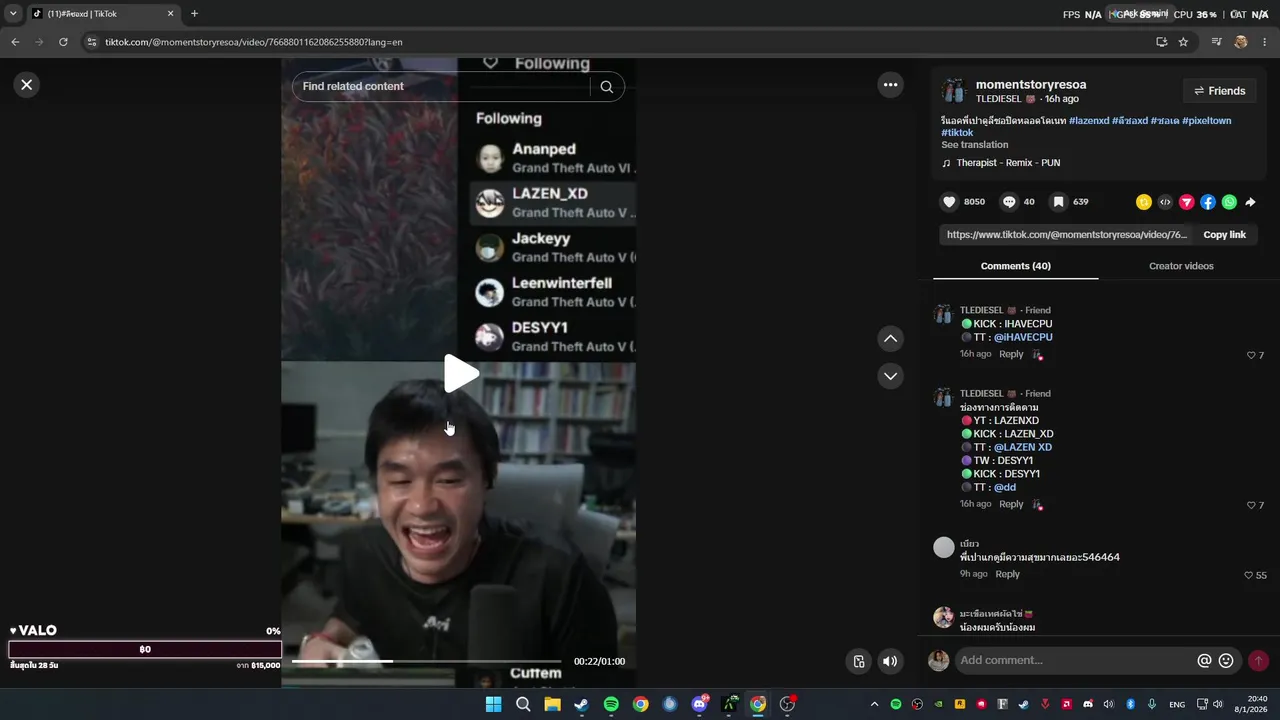Open the Windows Start menu
Viewport: 1280px width, 720px height.
(x=493, y=704)
